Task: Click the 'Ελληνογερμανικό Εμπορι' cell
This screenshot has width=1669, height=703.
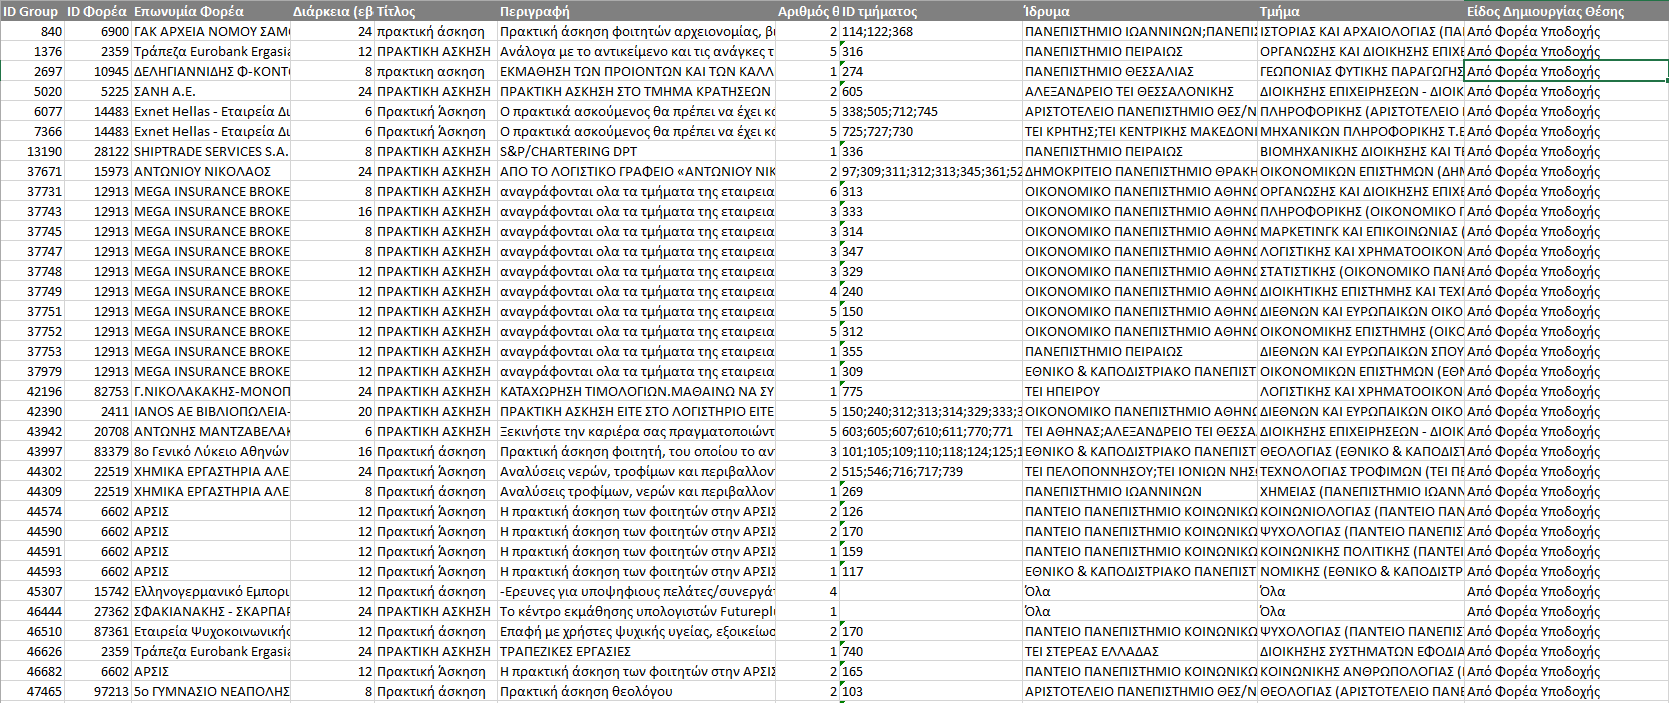Action: (x=211, y=591)
